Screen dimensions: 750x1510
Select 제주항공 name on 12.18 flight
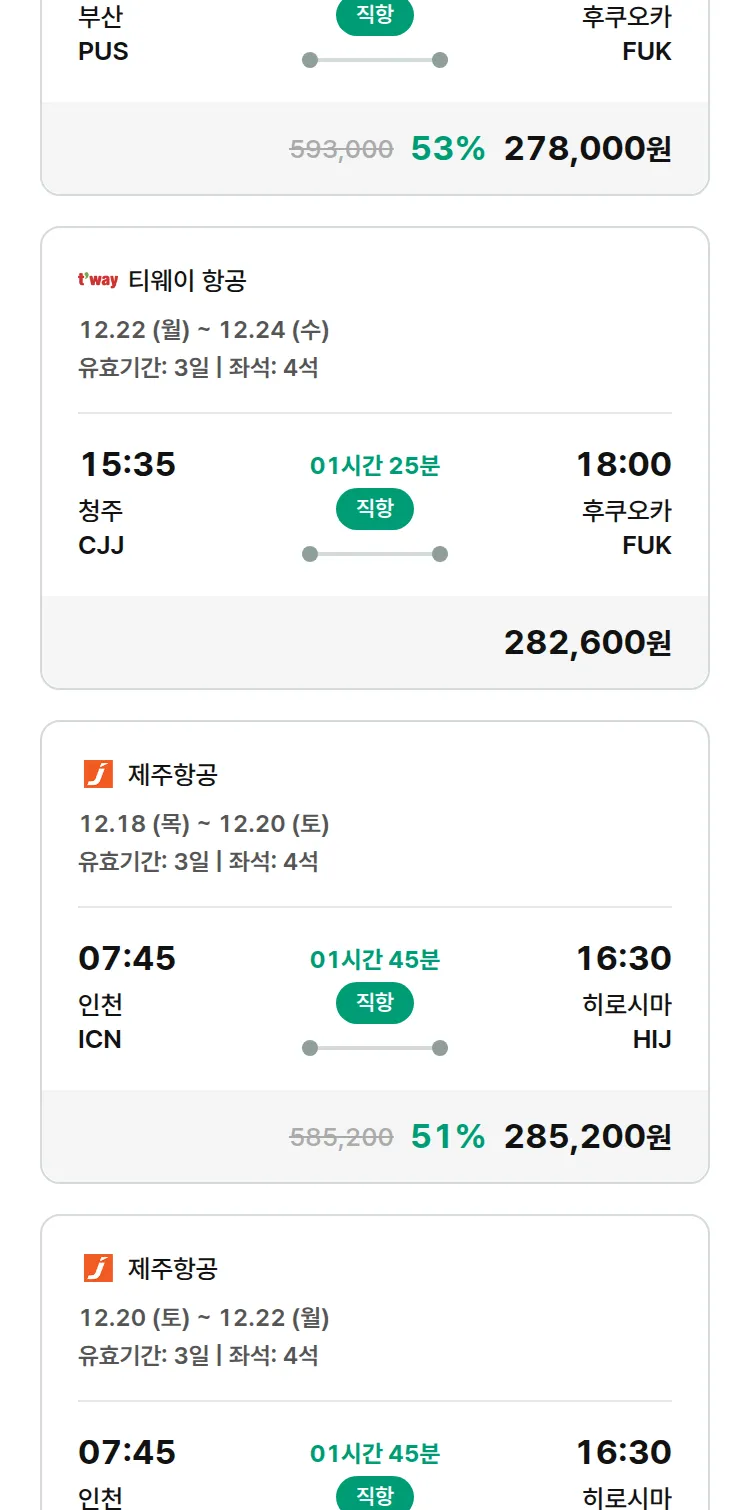coord(173,774)
